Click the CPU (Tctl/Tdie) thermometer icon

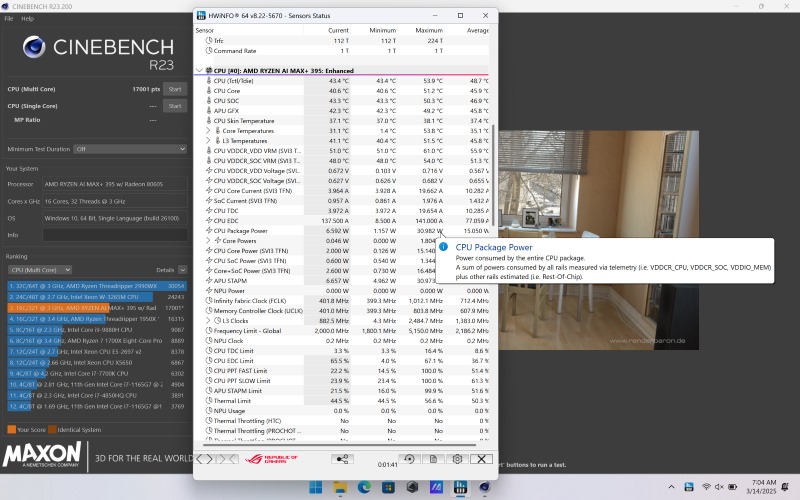pyautogui.click(x=209, y=81)
